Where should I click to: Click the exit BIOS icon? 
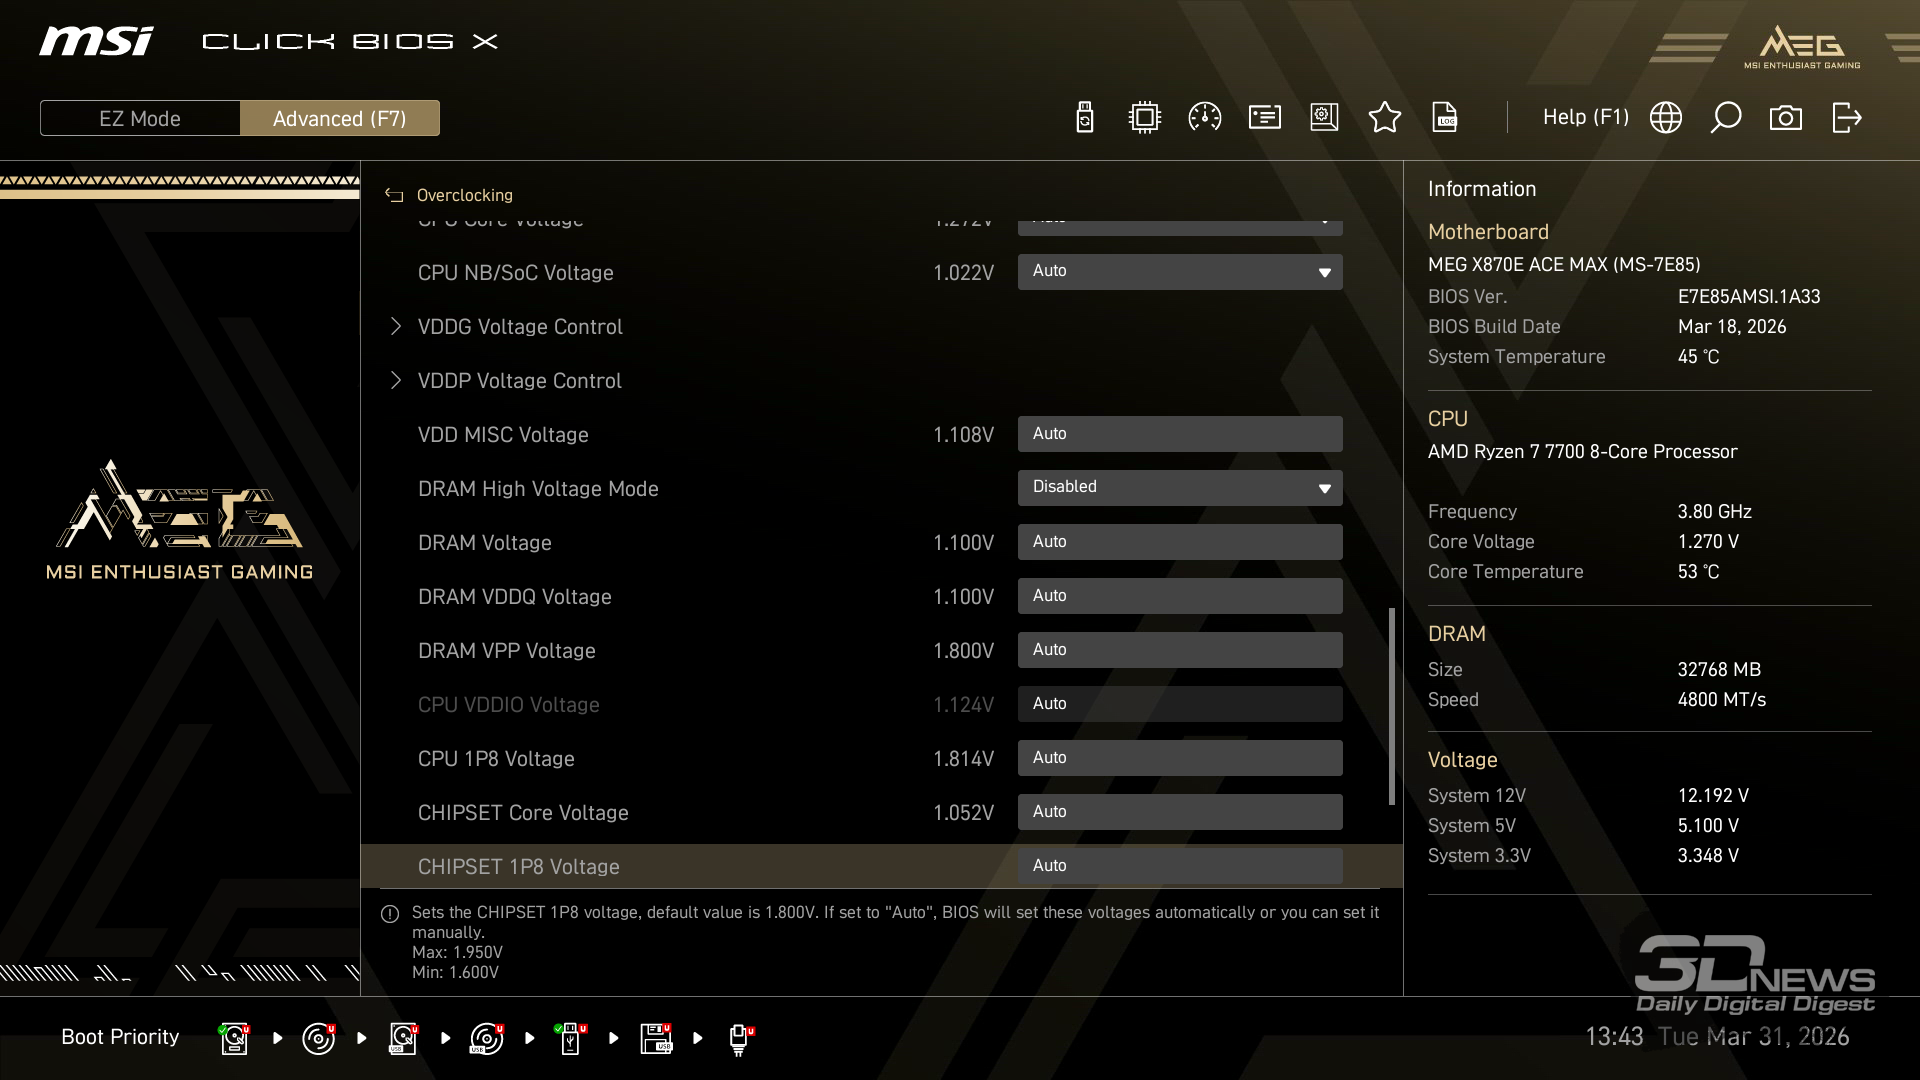1846,118
